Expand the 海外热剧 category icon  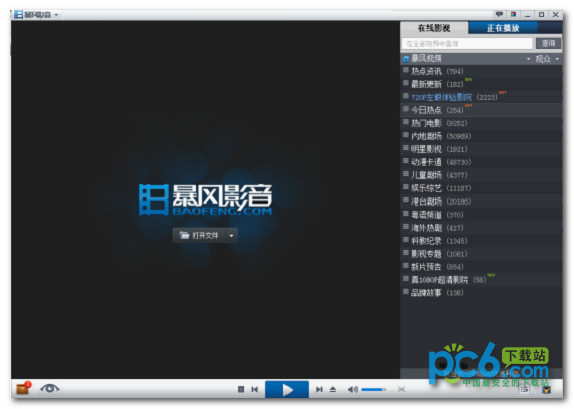coord(406,227)
